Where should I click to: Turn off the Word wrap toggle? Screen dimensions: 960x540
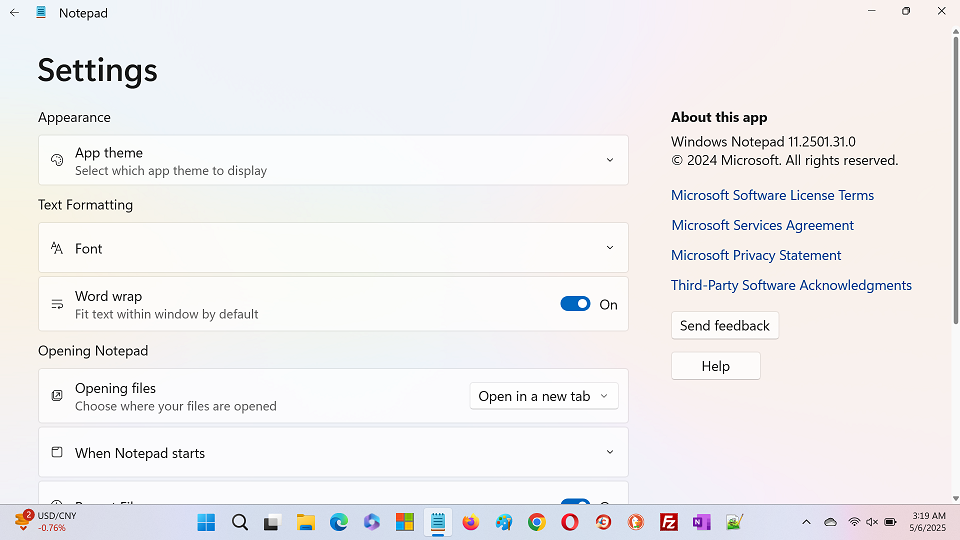575,304
